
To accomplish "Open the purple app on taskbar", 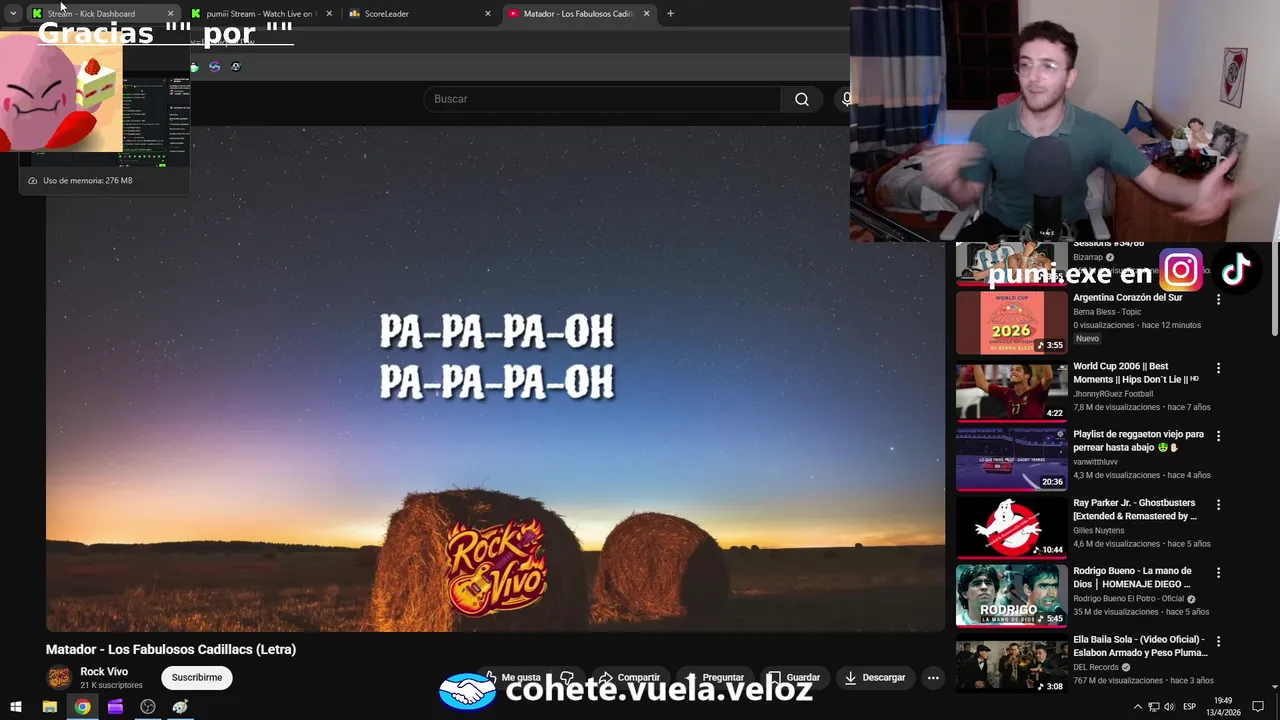I will click(x=115, y=707).
